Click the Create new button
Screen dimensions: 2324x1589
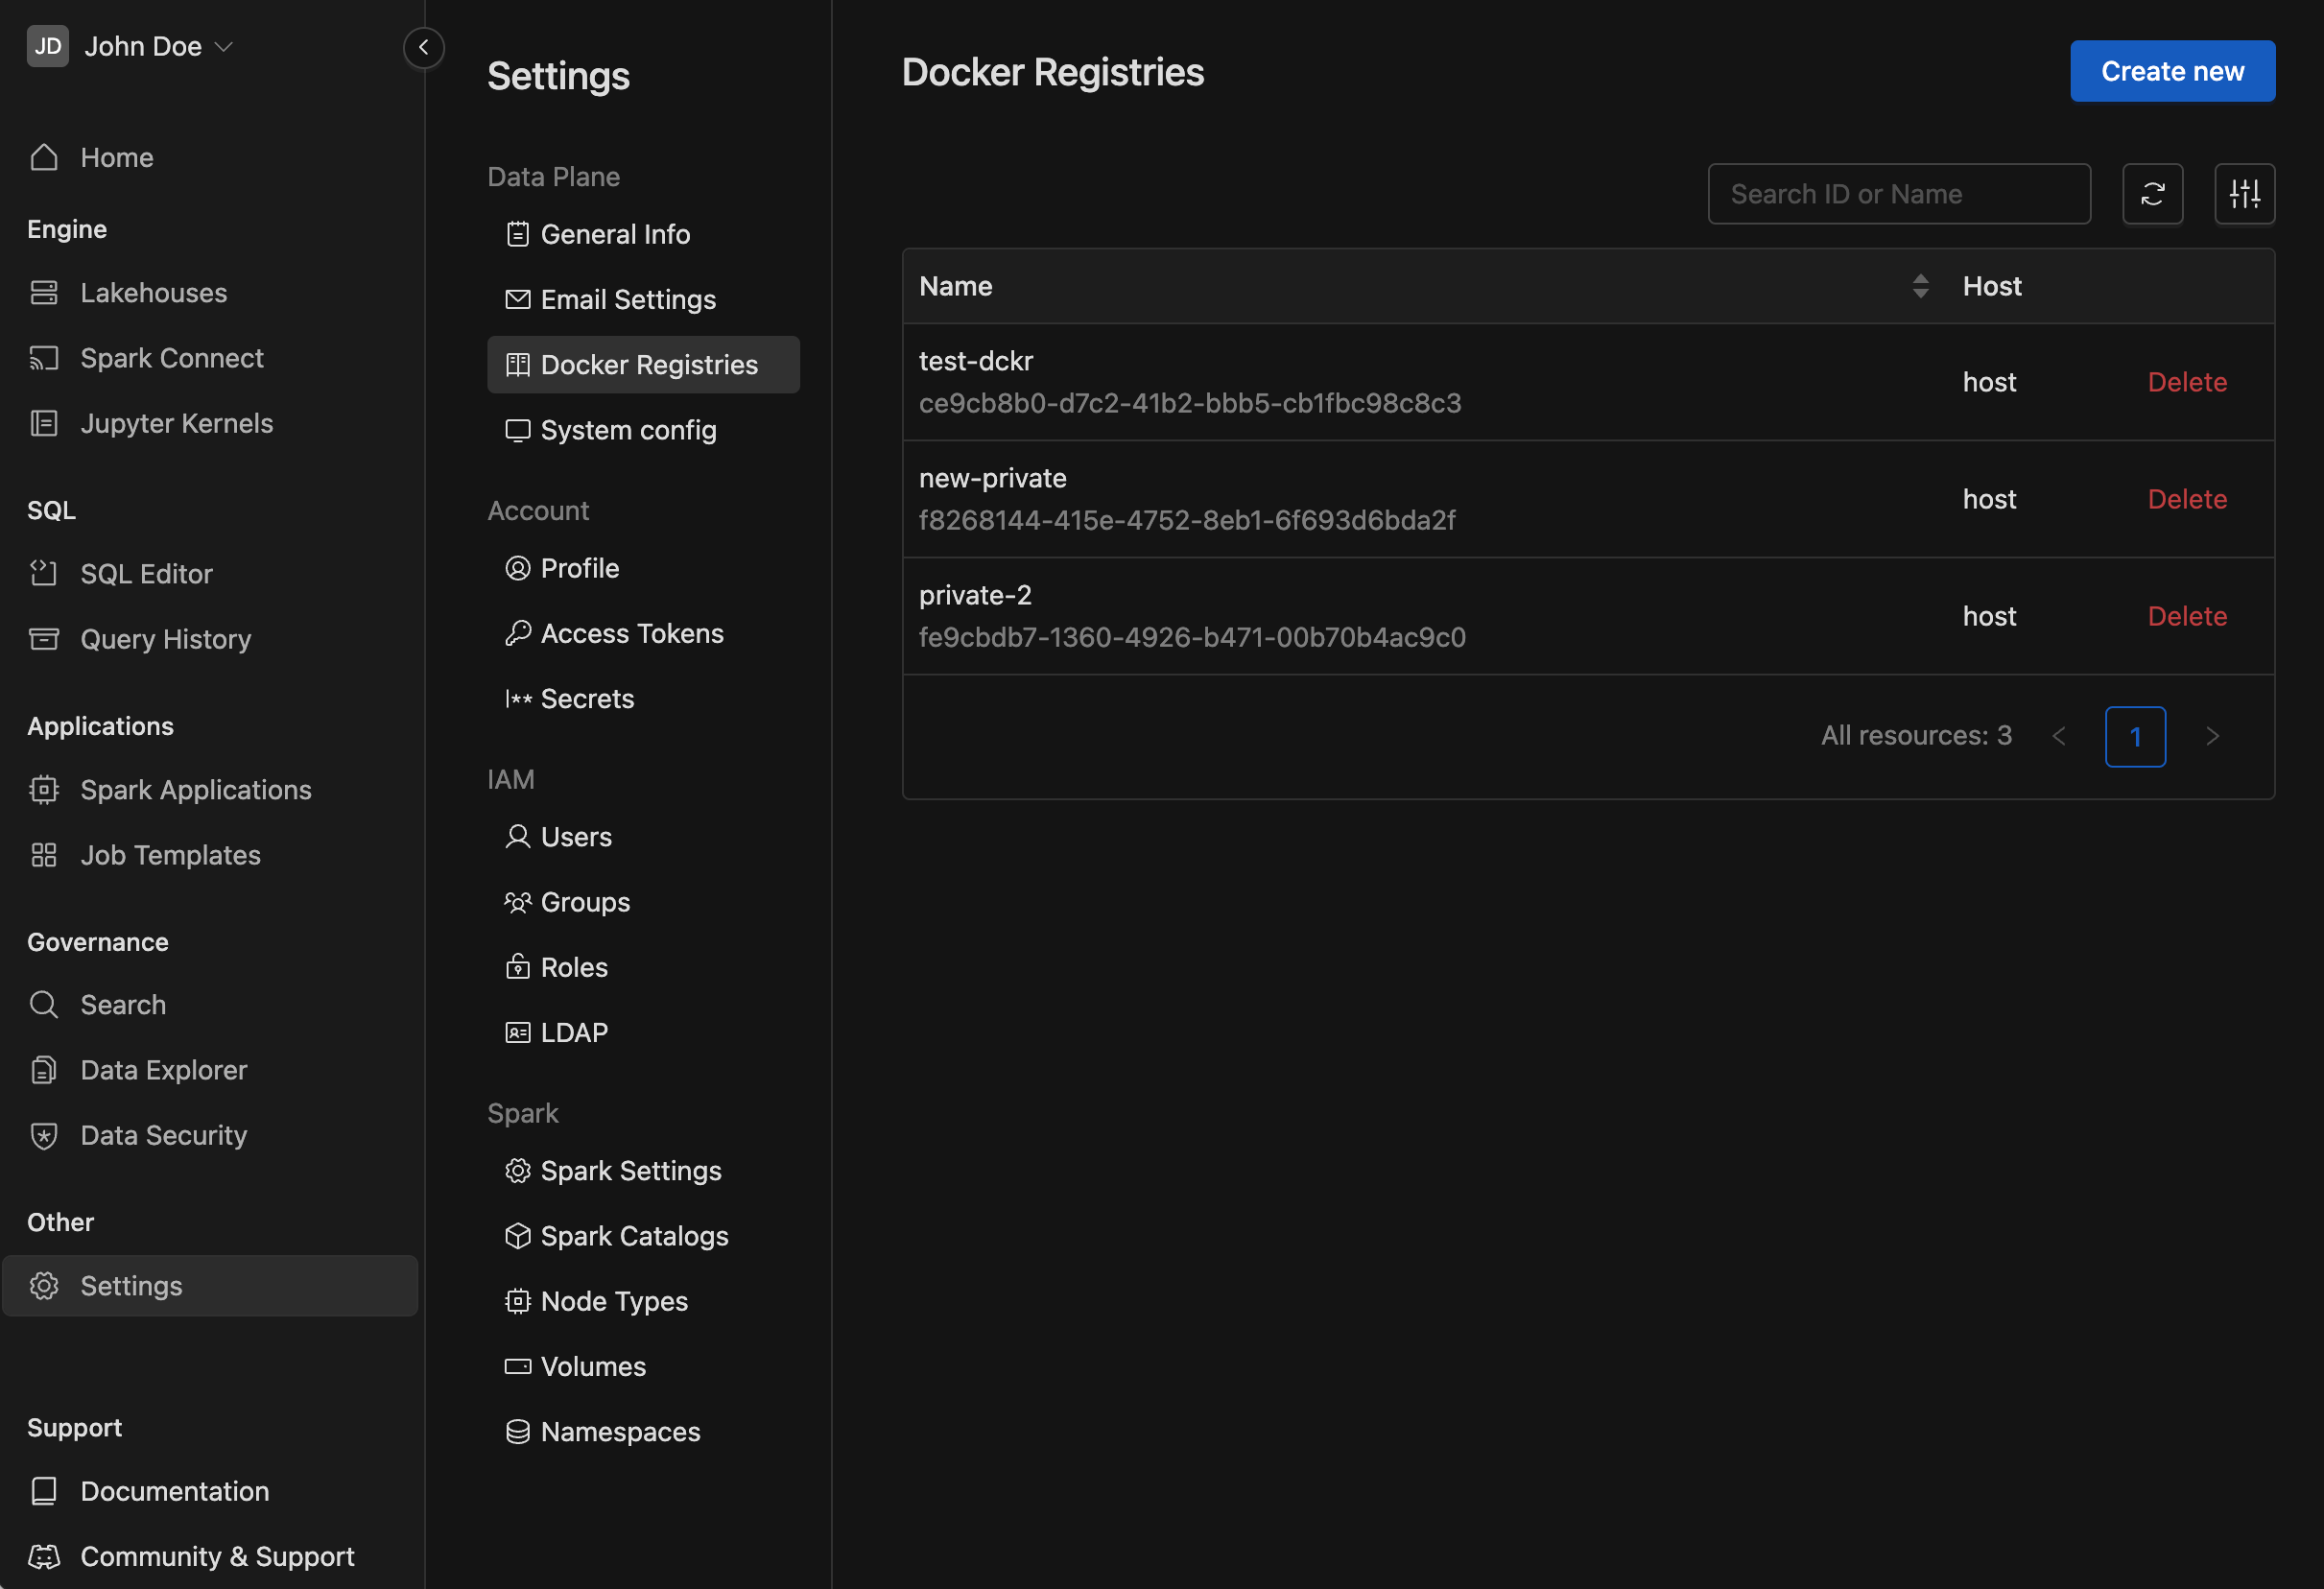(2172, 71)
